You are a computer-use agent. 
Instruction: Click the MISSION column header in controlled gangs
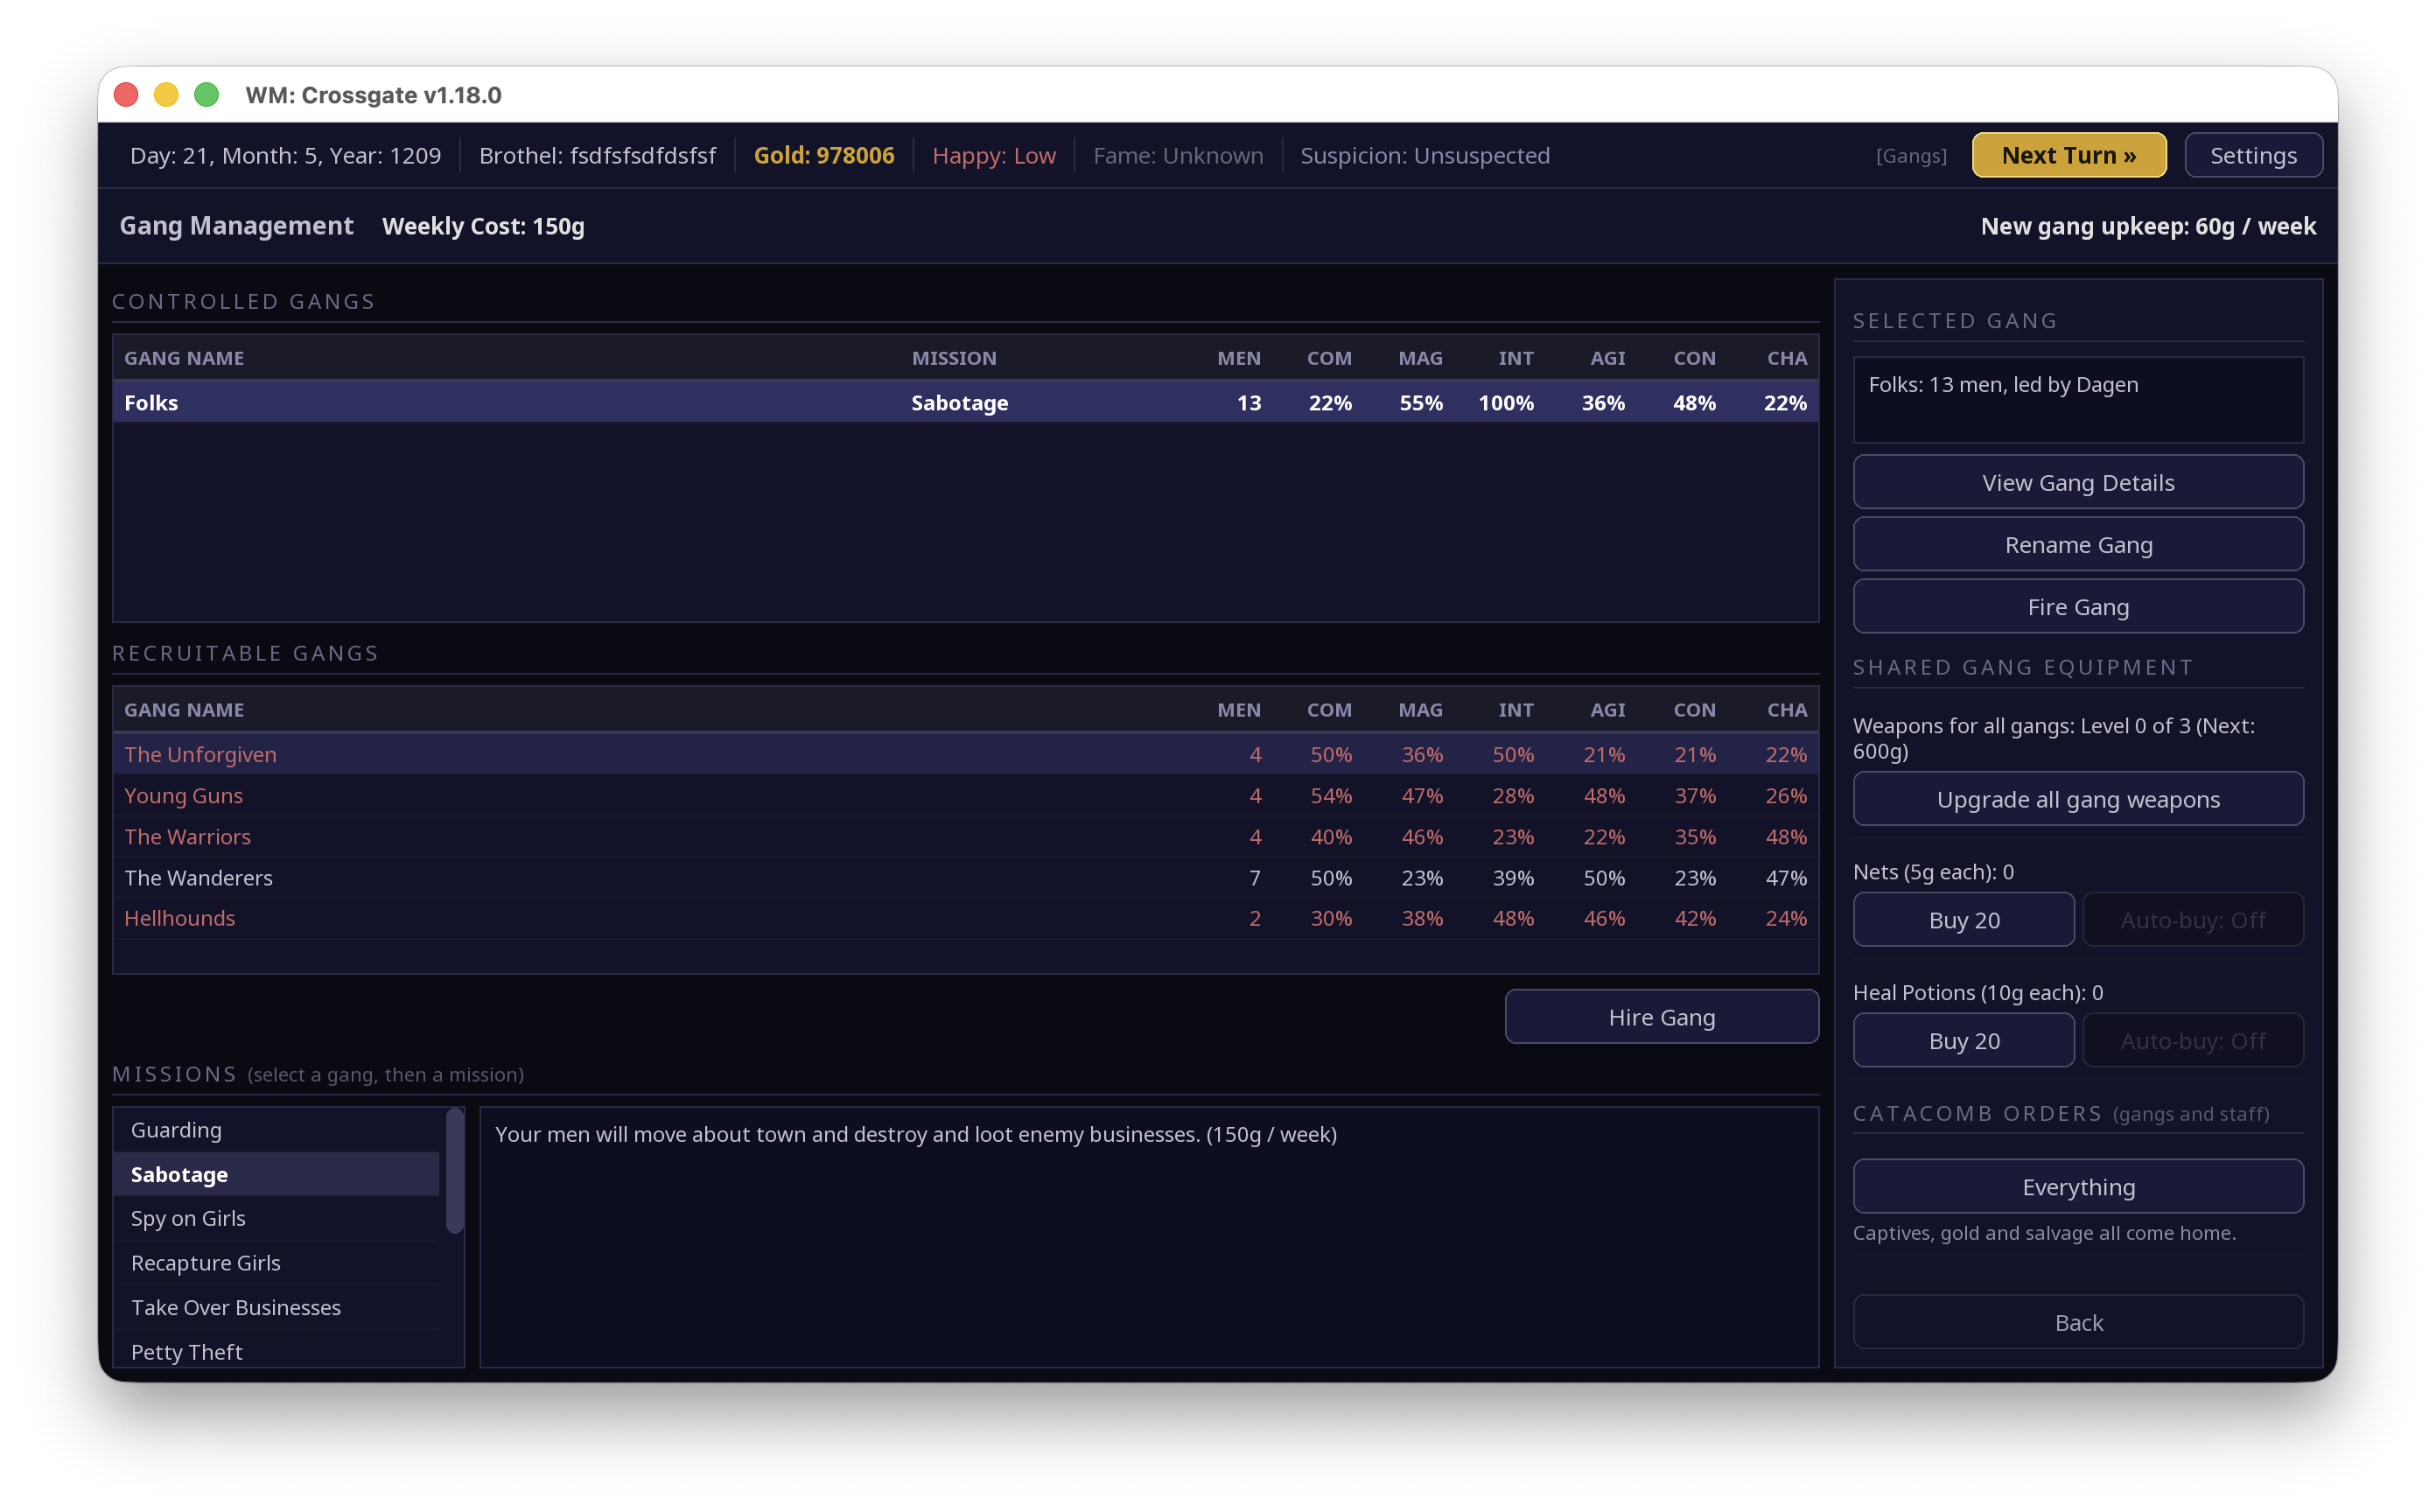pyautogui.click(x=953, y=357)
